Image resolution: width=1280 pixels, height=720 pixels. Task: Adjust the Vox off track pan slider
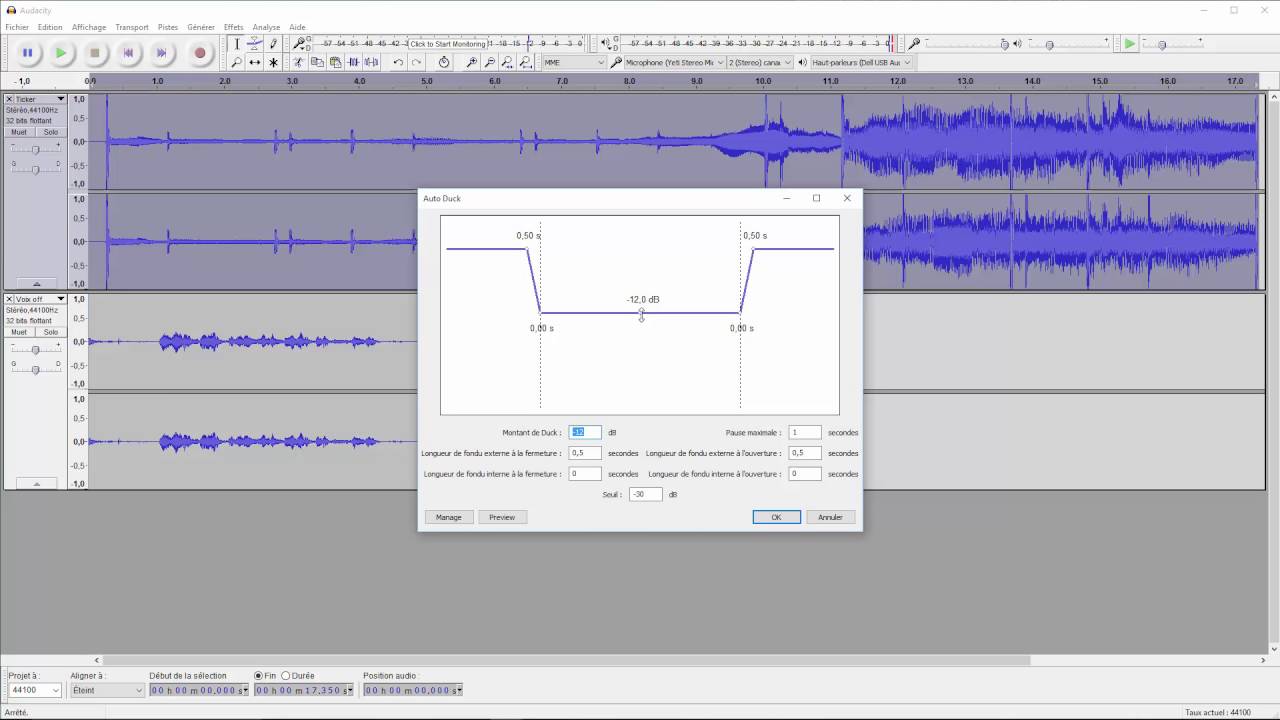[35, 369]
